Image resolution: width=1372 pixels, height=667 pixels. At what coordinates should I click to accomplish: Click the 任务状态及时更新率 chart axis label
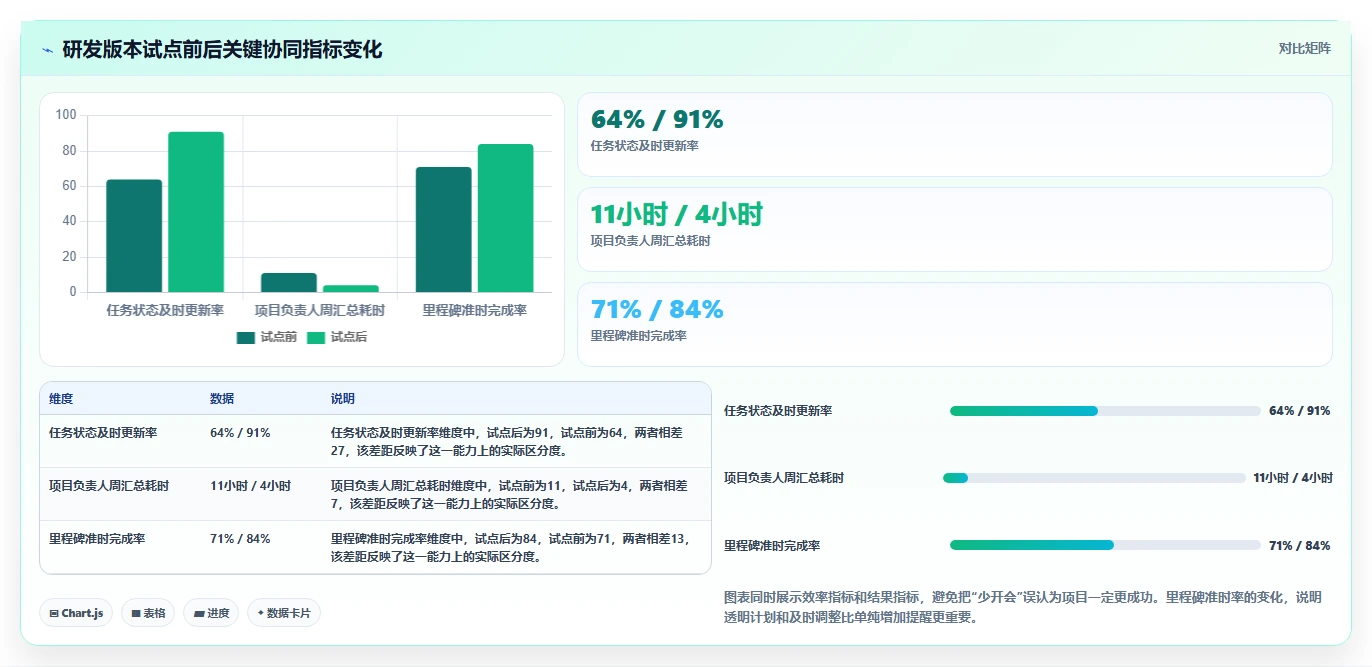click(165, 311)
